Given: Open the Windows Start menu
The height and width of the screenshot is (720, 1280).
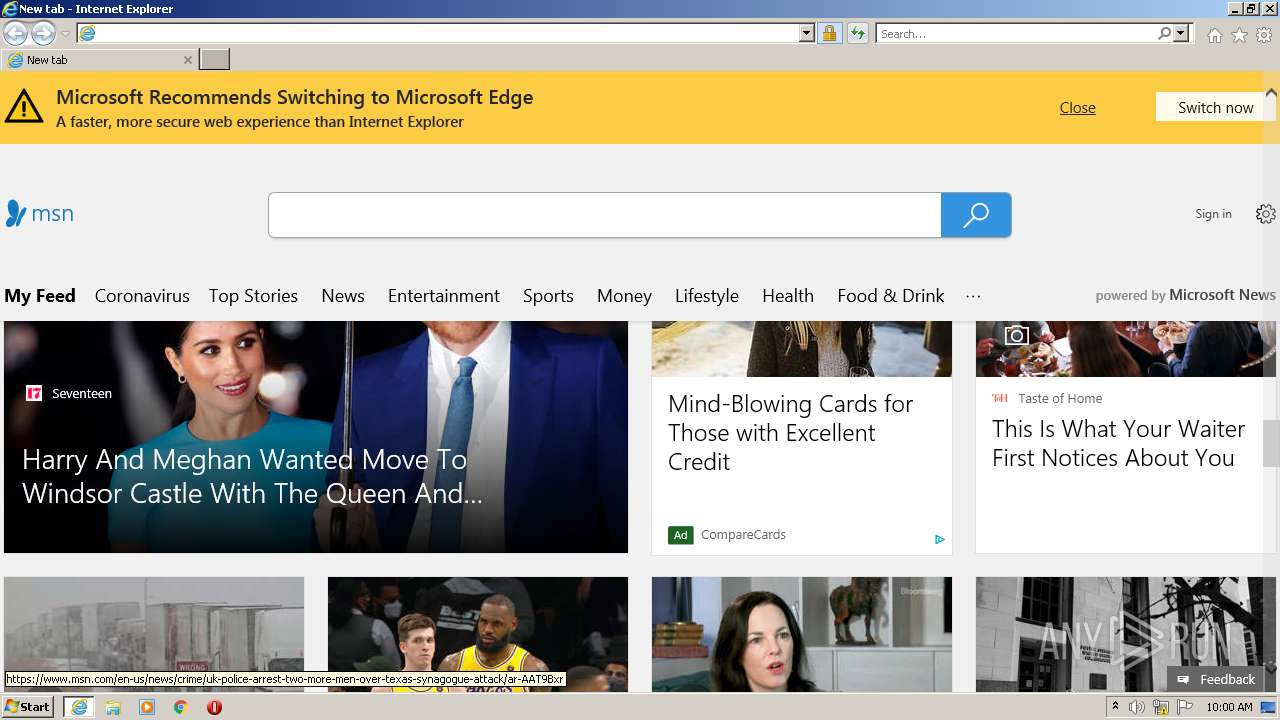Looking at the screenshot, I should 28,707.
